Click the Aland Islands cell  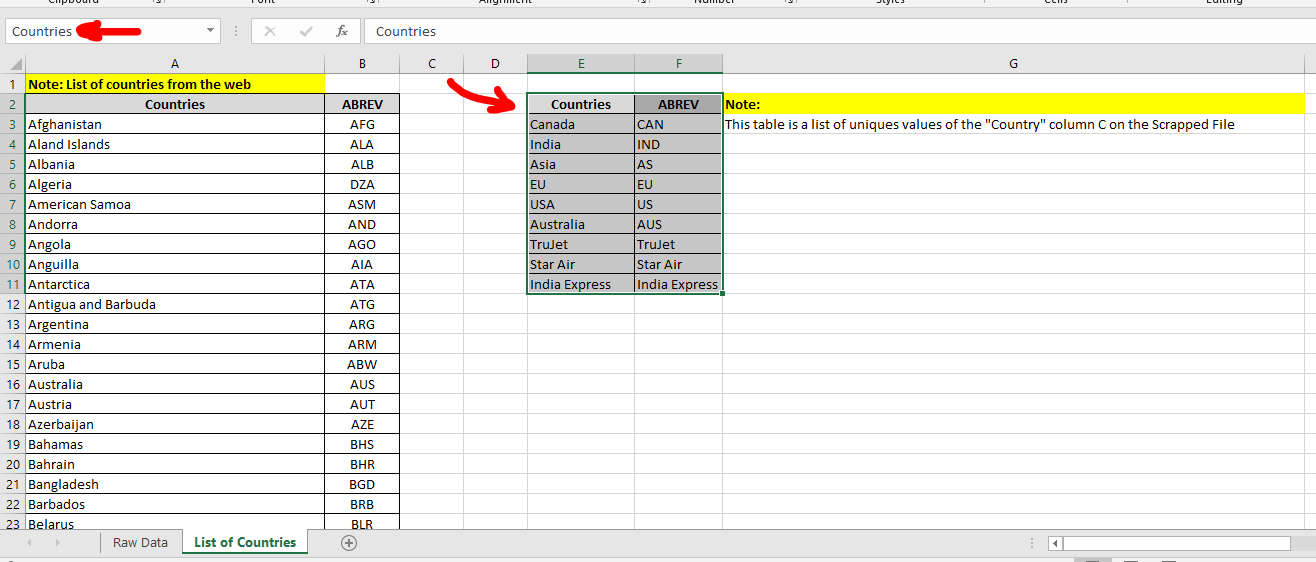pos(175,144)
